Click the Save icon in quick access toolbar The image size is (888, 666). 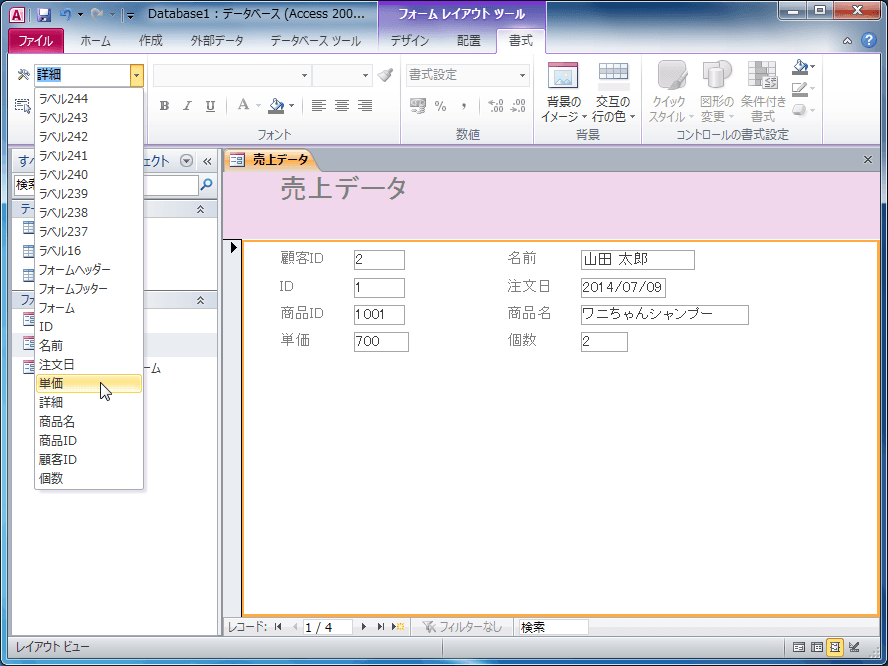(x=44, y=15)
